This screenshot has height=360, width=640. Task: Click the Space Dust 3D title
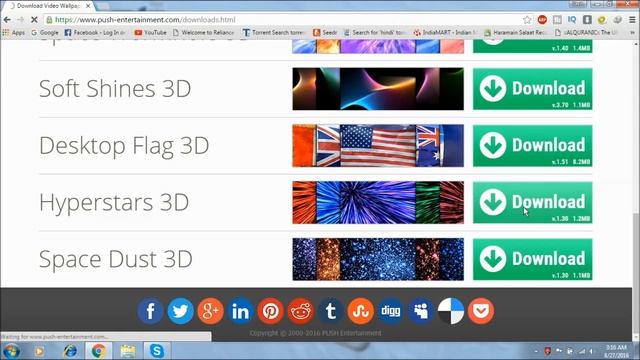[116, 259]
